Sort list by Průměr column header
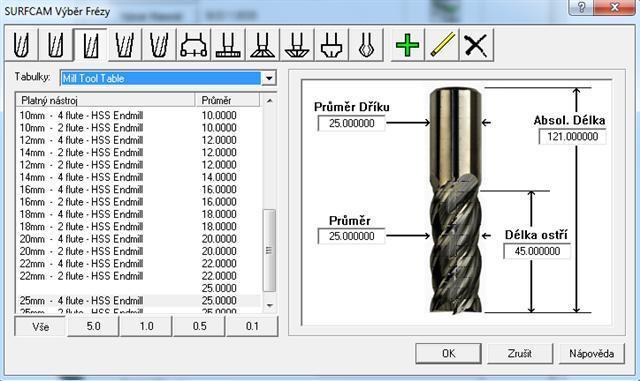Image resolution: width=640 pixels, height=381 pixels. click(227, 100)
